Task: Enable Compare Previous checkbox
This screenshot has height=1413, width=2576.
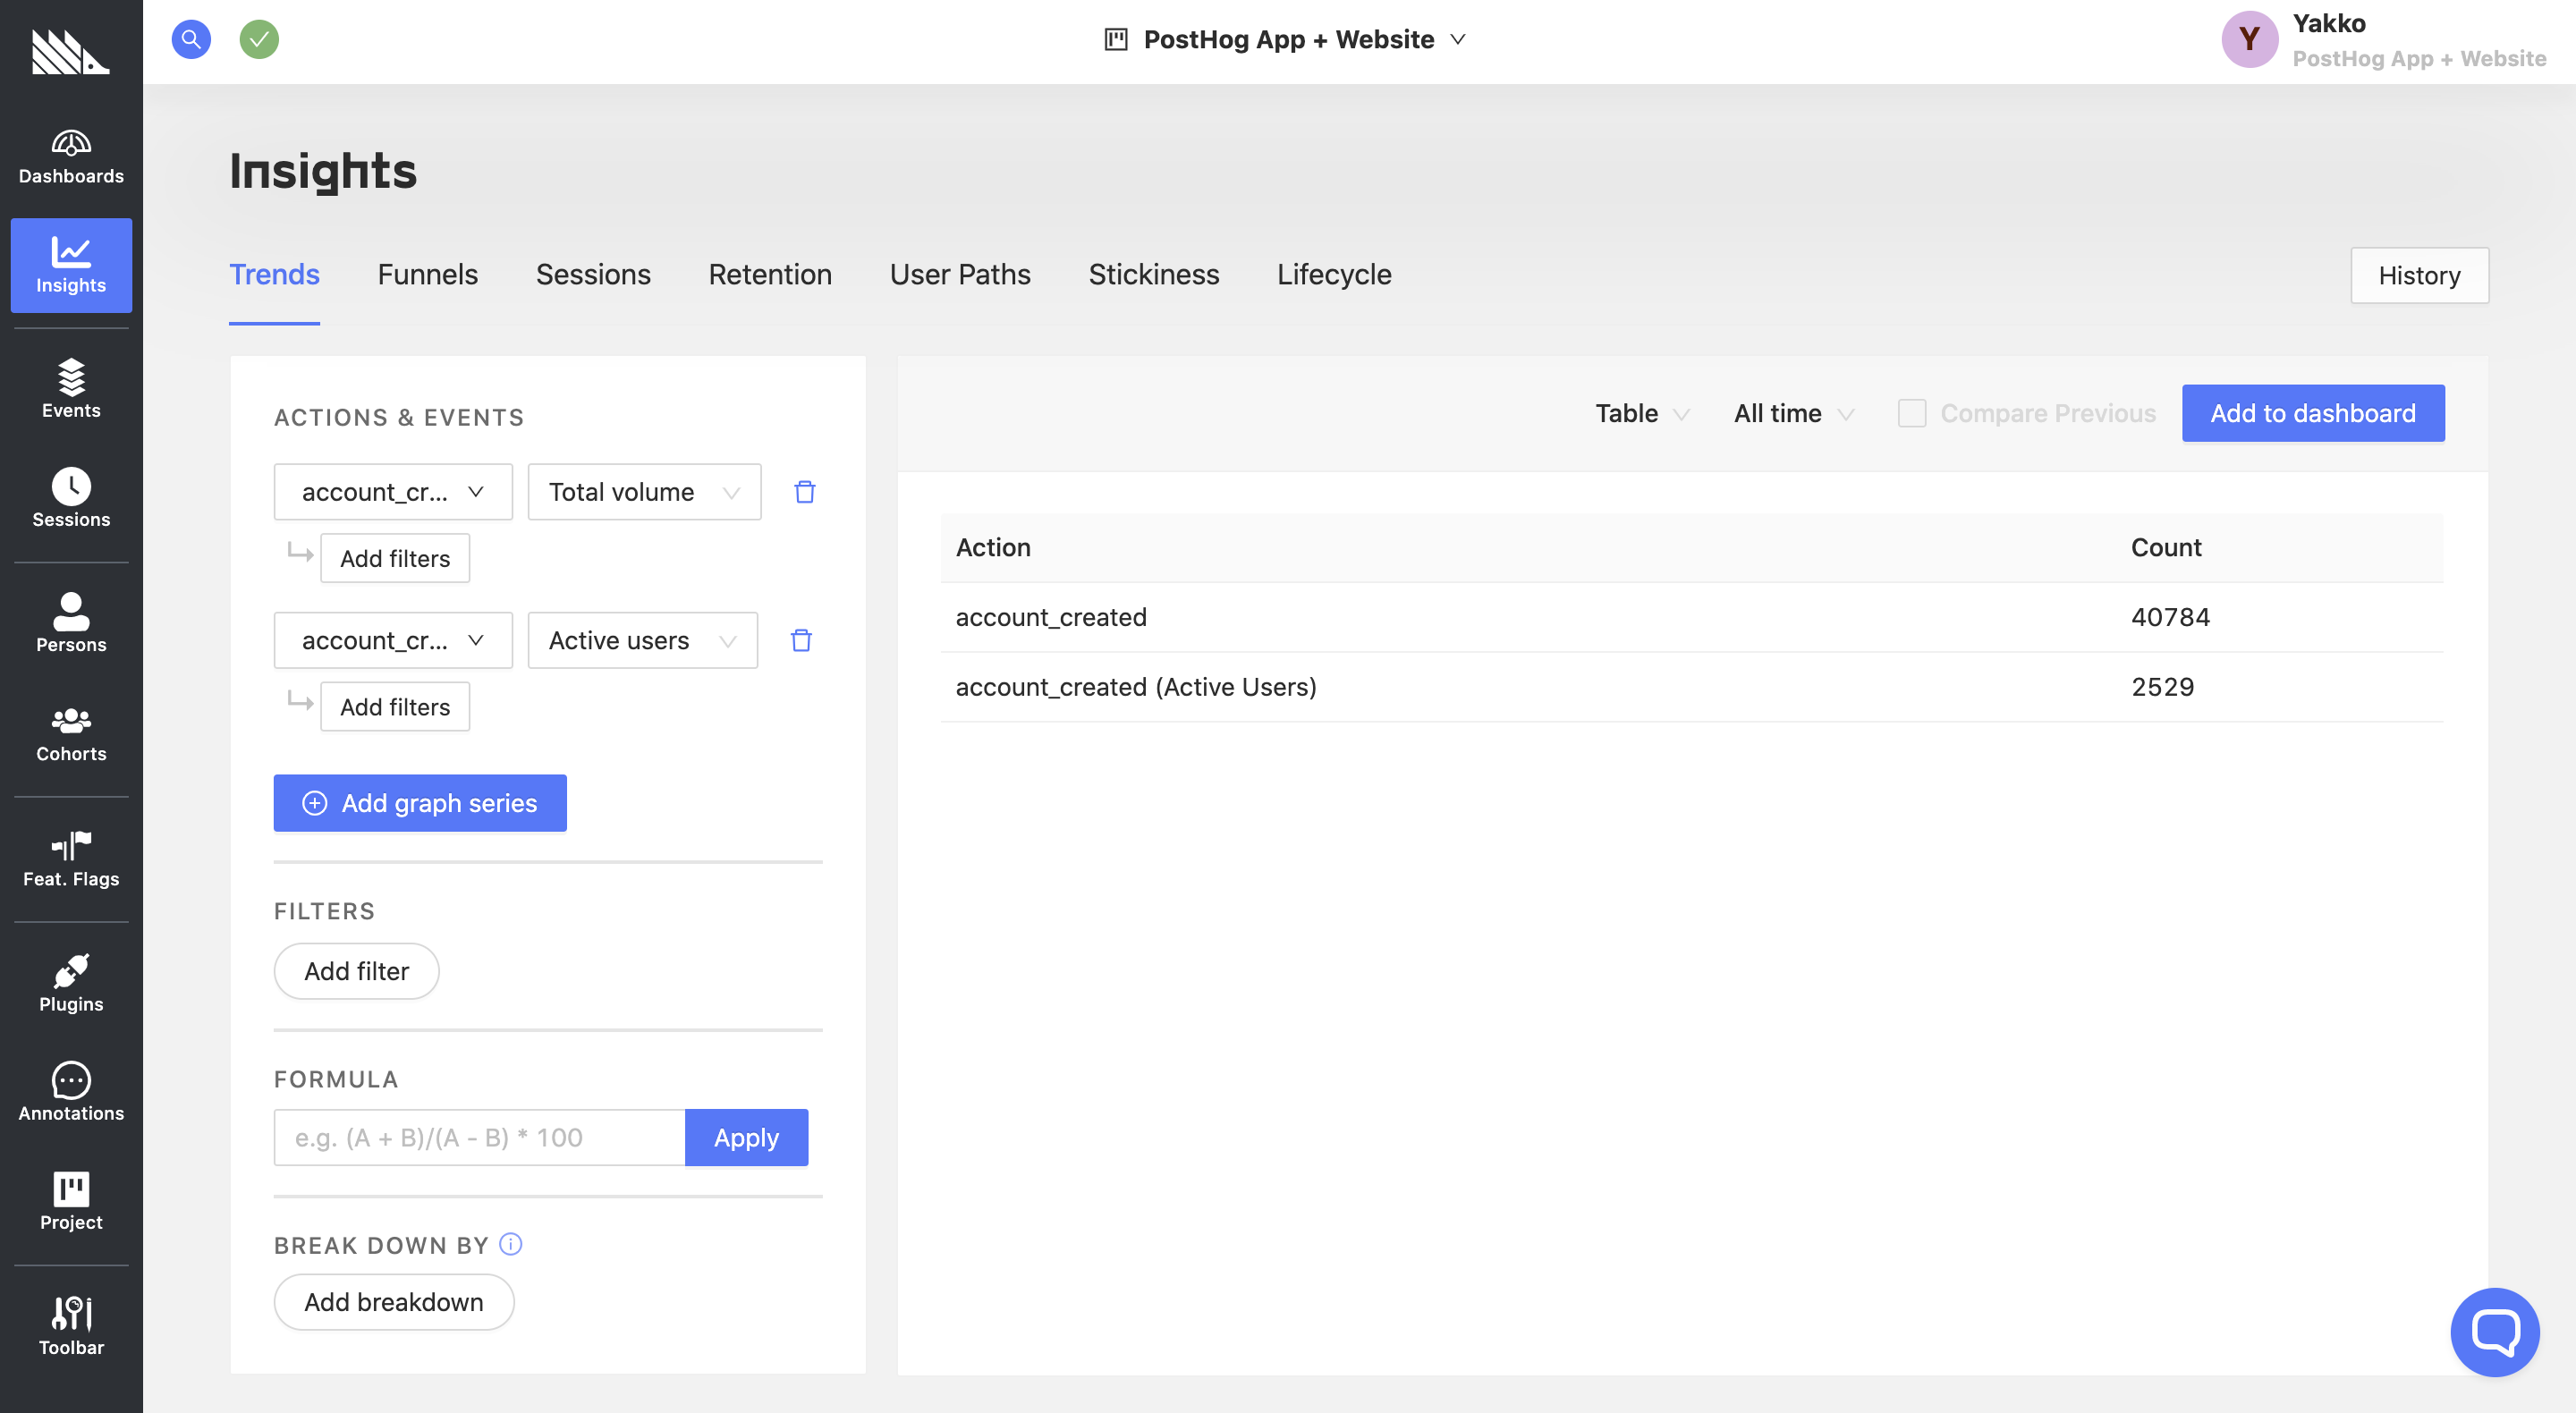Action: 1911,413
